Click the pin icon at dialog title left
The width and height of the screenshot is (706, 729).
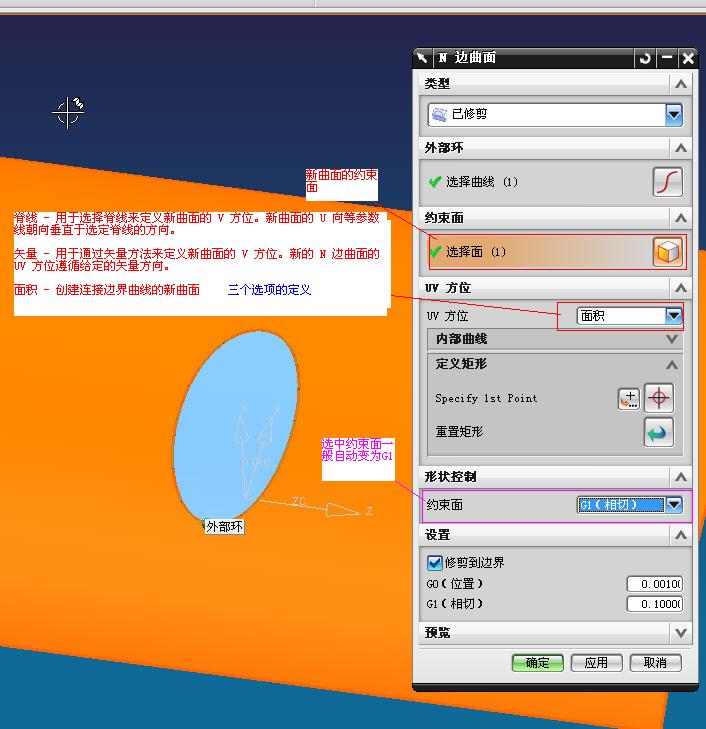tap(422, 58)
